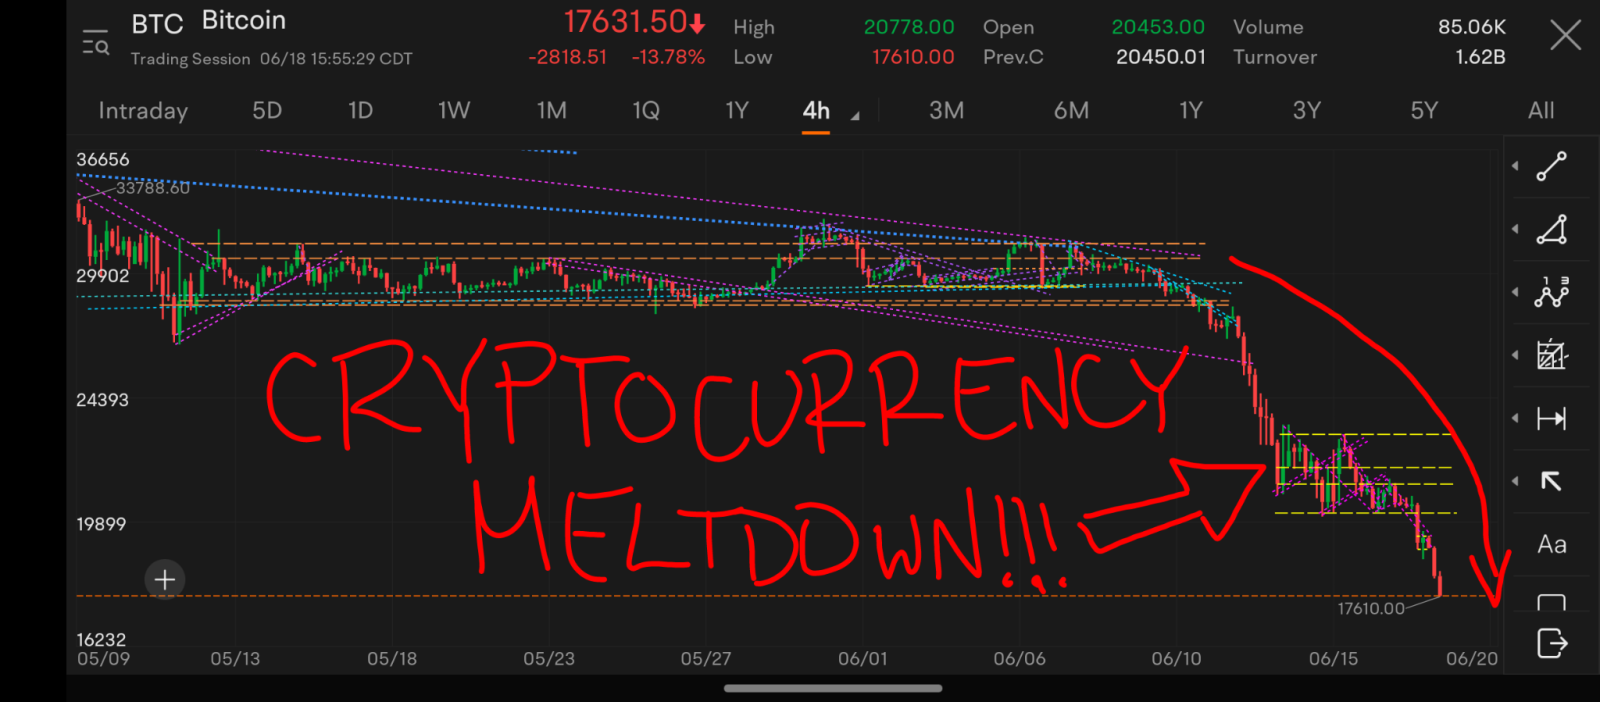1600x702 pixels.
Task: Expand arrow tool variants arrow
Action: point(1515,481)
